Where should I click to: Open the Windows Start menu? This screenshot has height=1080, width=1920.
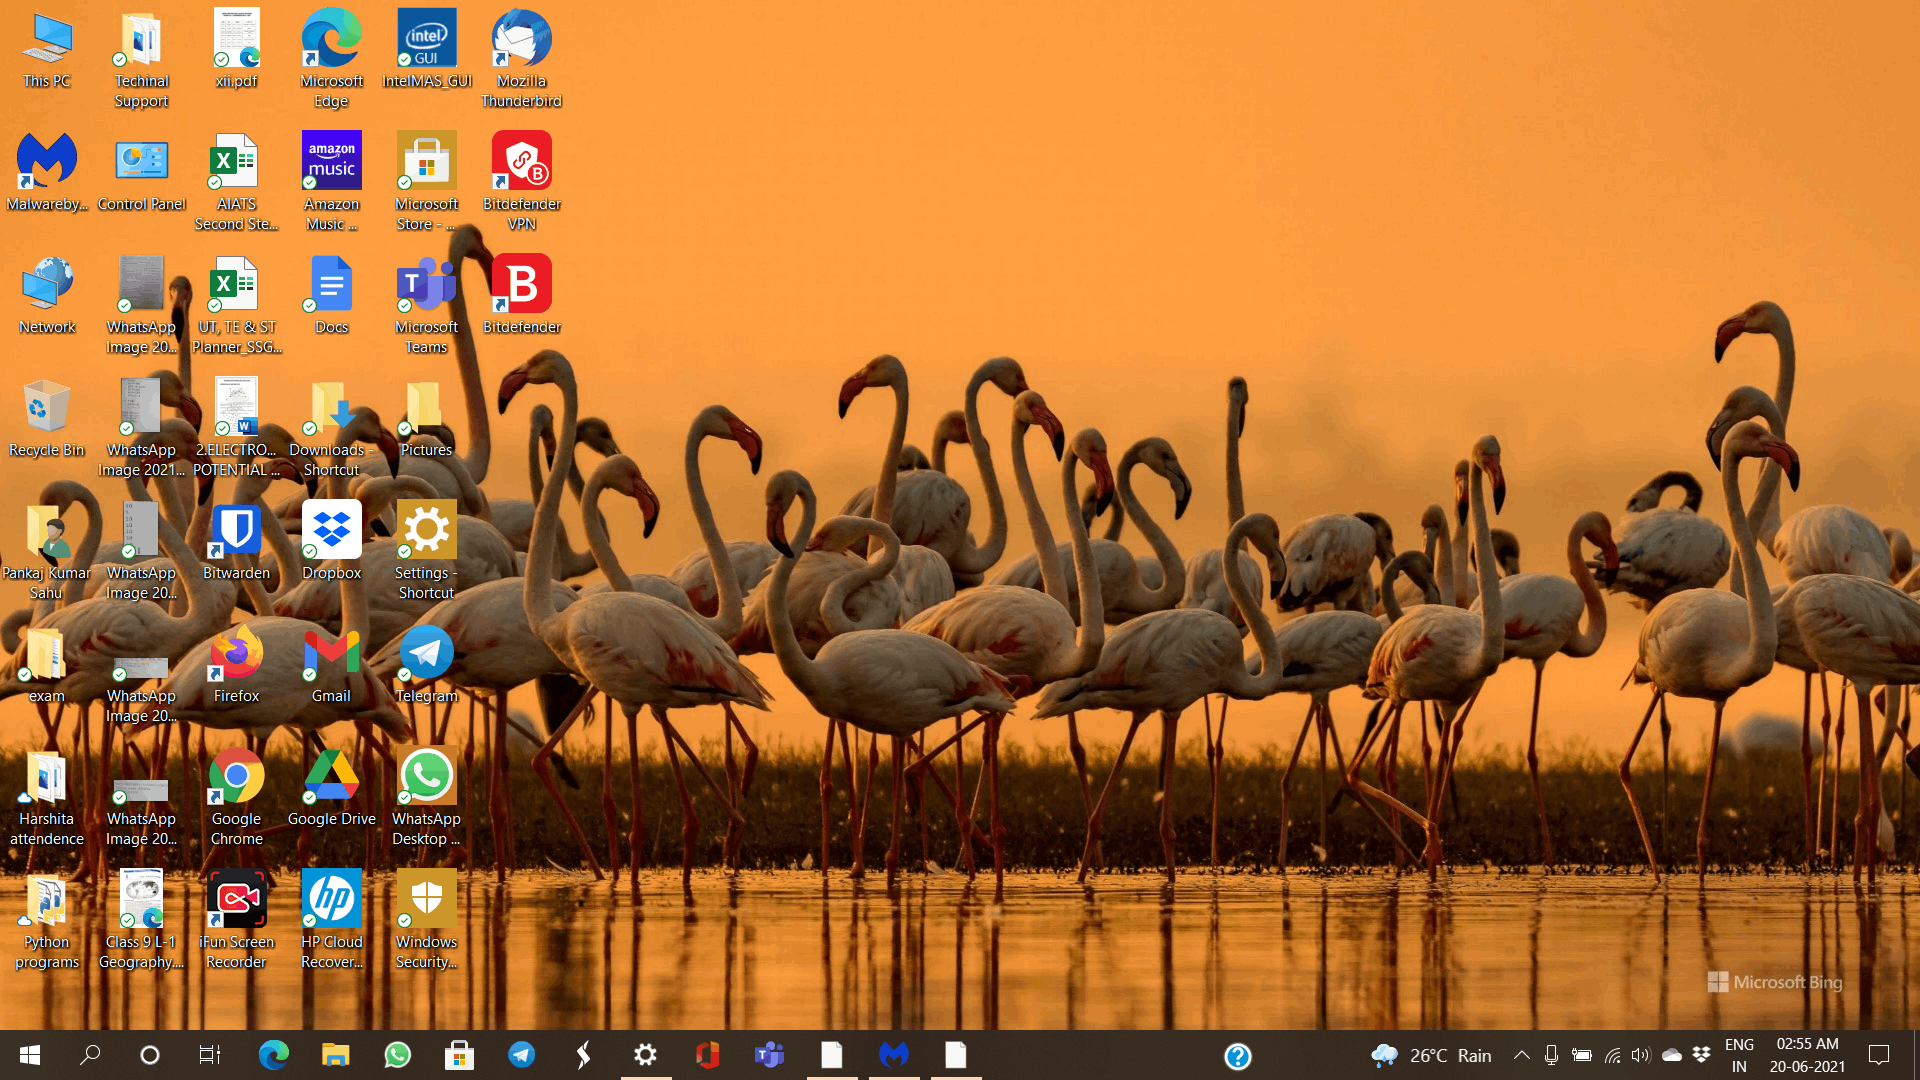(x=30, y=1055)
